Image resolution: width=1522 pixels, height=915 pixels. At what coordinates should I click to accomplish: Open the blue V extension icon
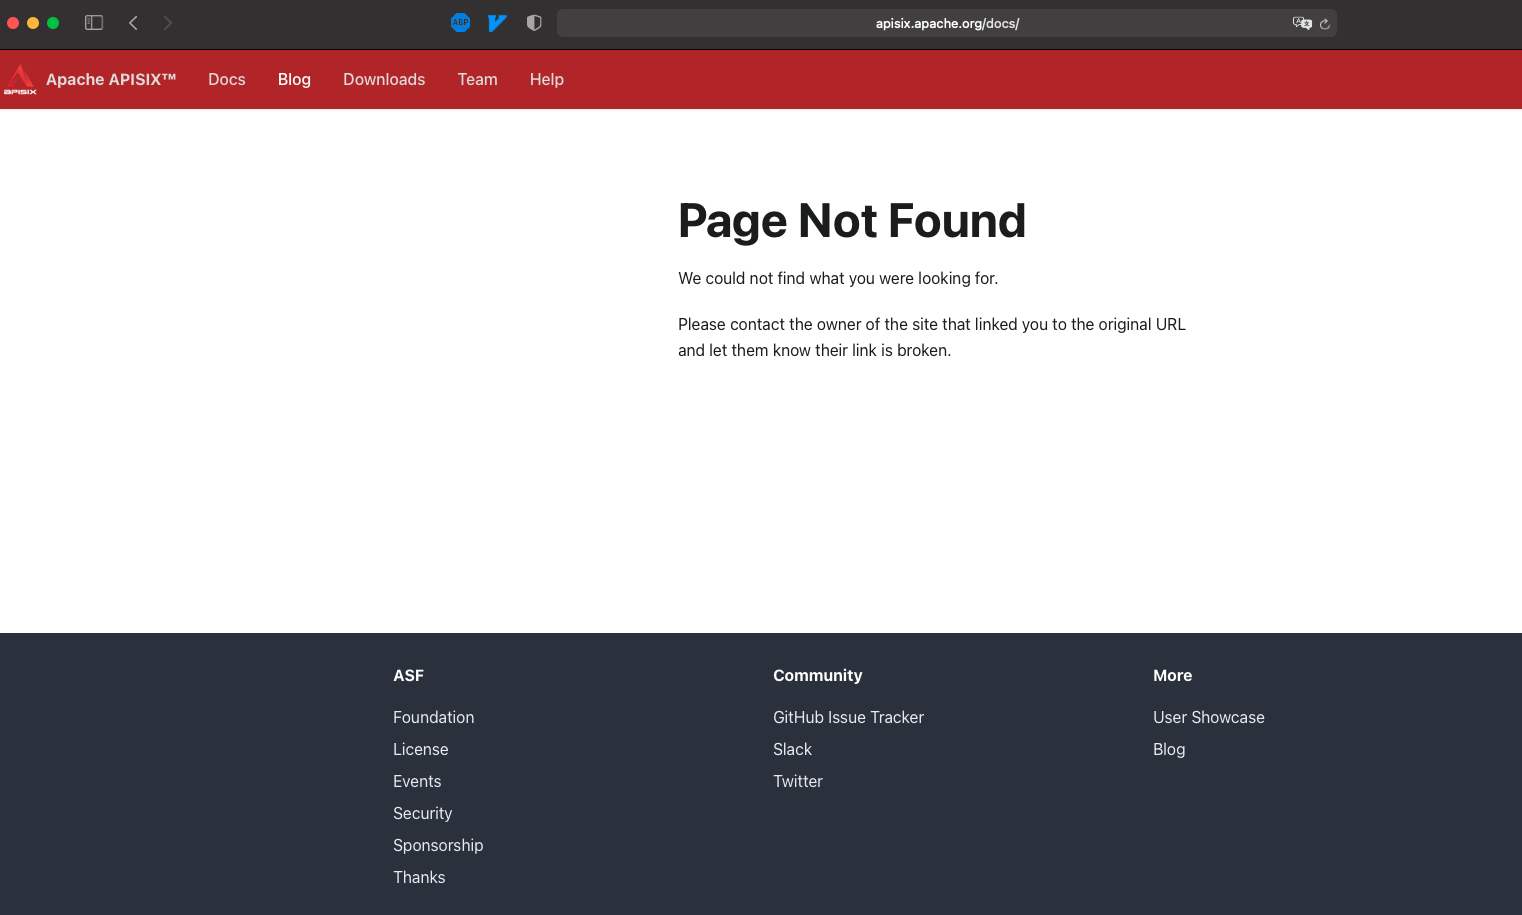[497, 22]
